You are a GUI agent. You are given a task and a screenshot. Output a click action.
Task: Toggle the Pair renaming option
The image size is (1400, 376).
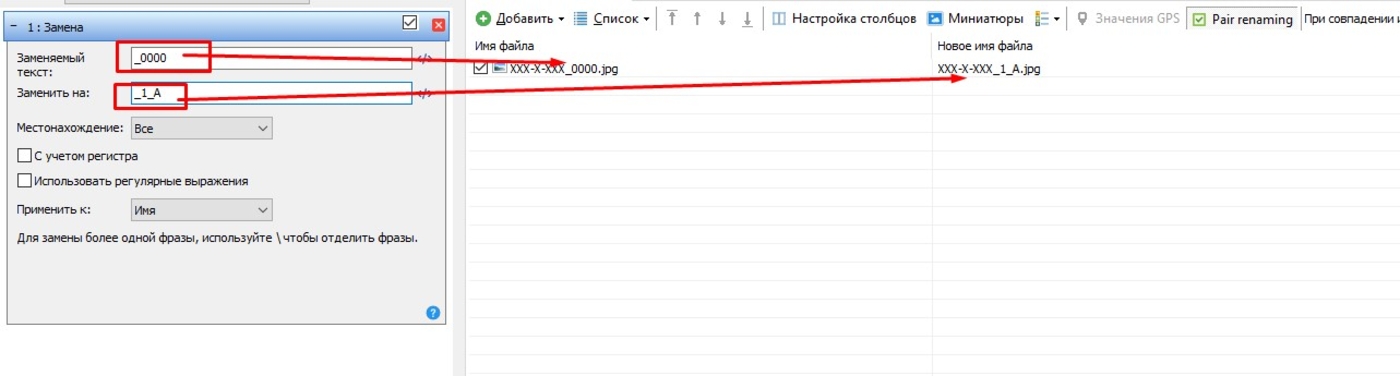coord(1243,18)
